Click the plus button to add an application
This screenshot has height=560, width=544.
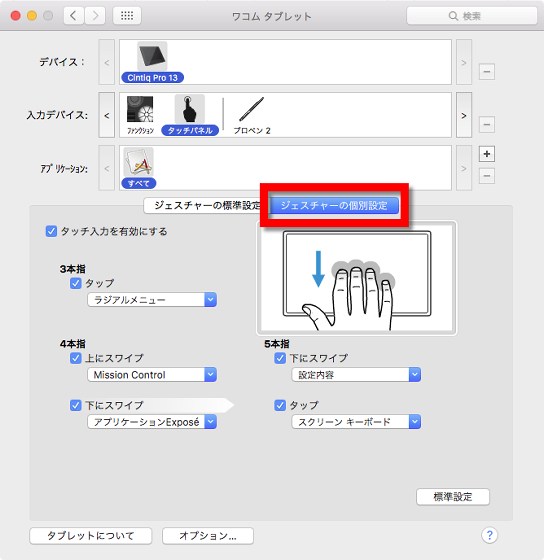[x=486, y=154]
